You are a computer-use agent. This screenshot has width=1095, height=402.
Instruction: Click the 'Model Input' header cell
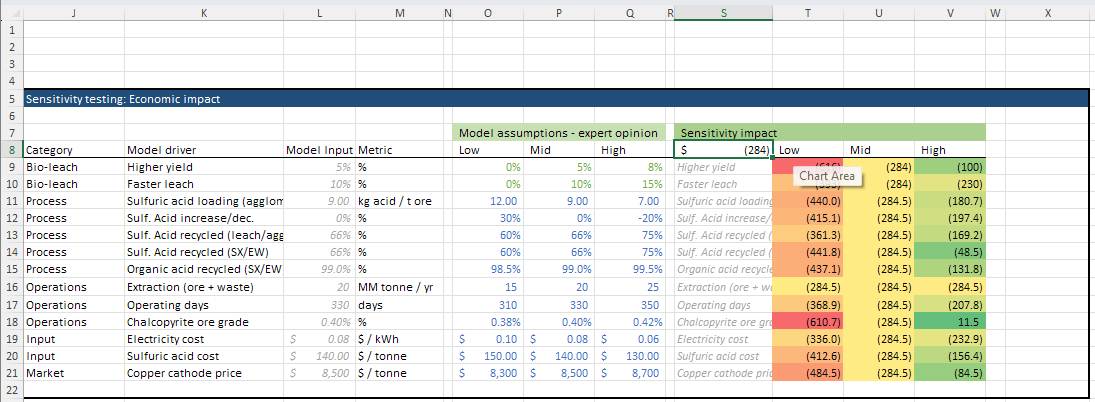(x=319, y=149)
